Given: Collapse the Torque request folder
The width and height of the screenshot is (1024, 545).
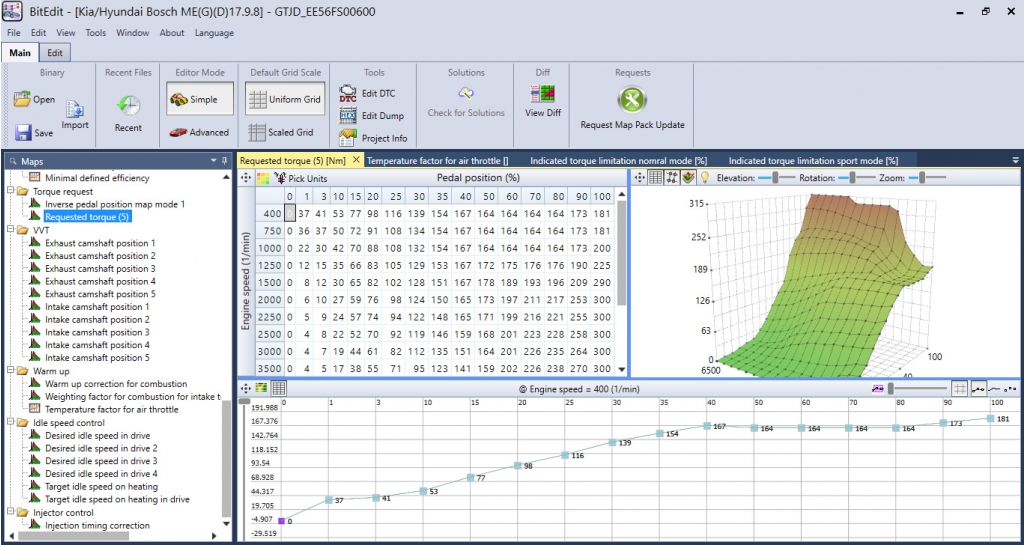Looking at the screenshot, I should pos(10,191).
